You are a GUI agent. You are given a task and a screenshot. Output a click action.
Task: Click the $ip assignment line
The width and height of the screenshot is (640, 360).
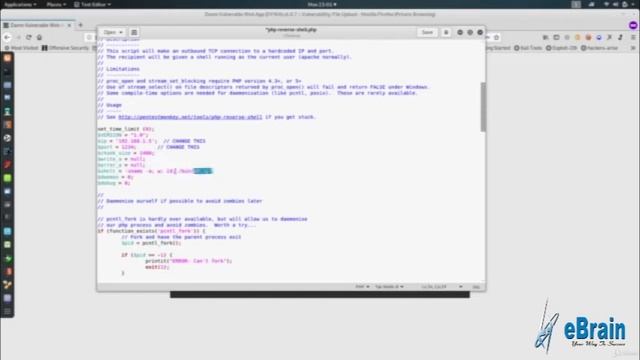[151, 141]
